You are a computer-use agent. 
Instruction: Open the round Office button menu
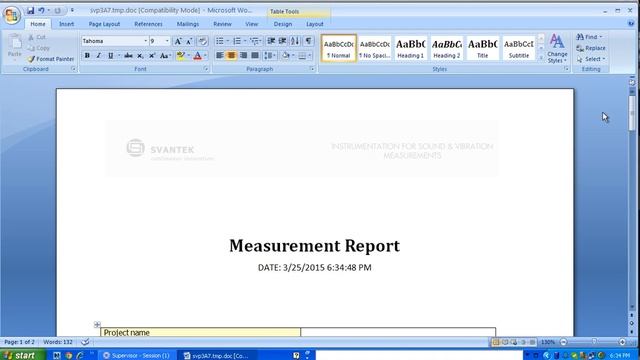pyautogui.click(x=12, y=15)
